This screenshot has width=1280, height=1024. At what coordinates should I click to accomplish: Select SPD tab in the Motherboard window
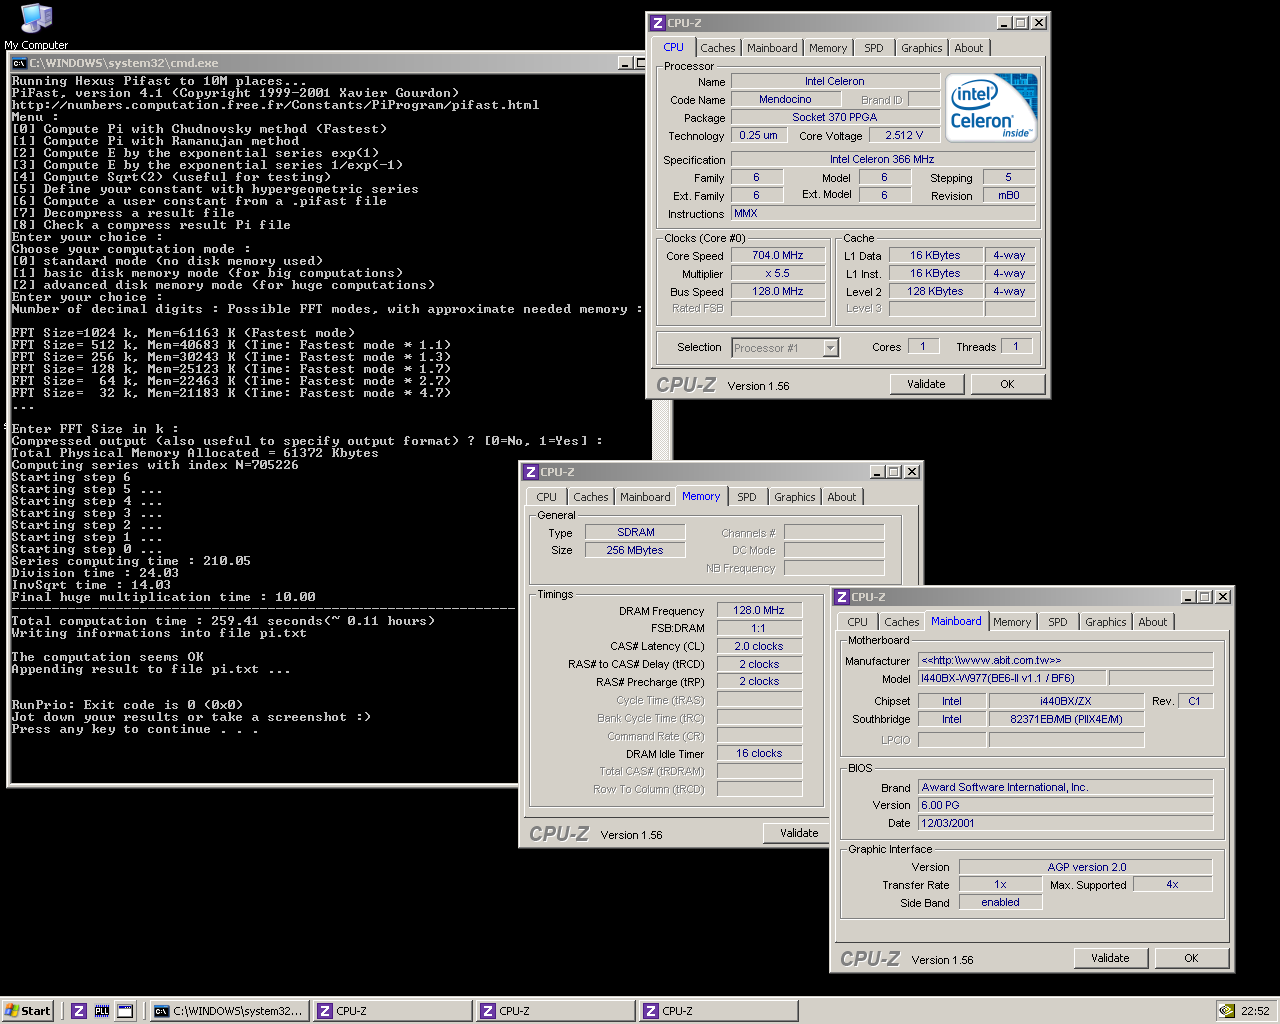click(1058, 622)
